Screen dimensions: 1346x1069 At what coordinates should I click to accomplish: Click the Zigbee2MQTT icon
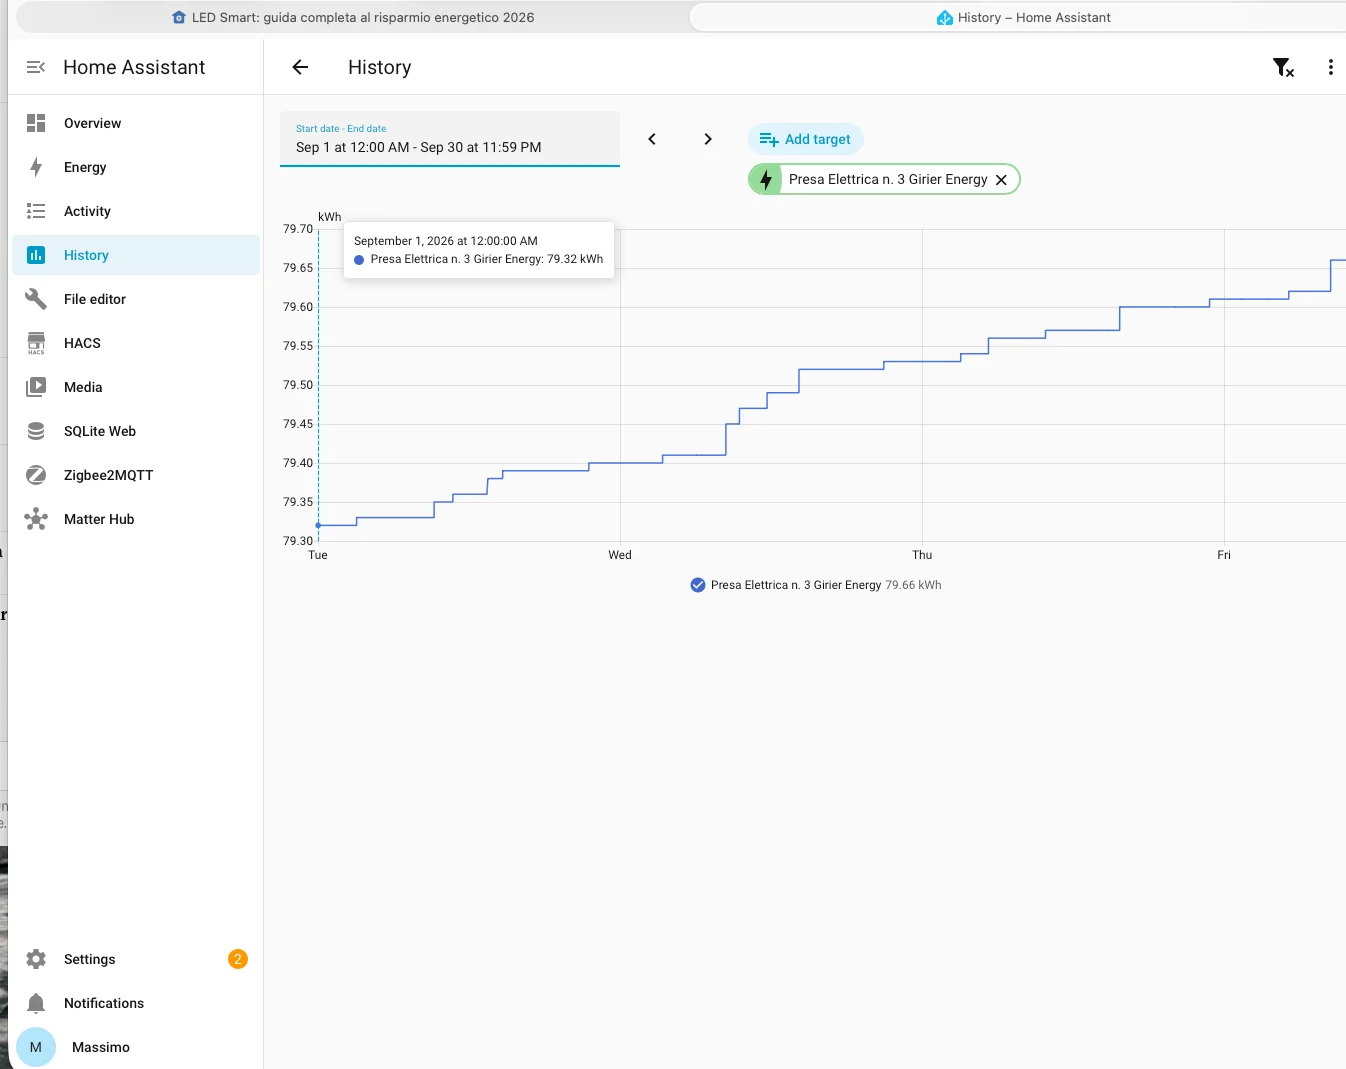(36, 475)
